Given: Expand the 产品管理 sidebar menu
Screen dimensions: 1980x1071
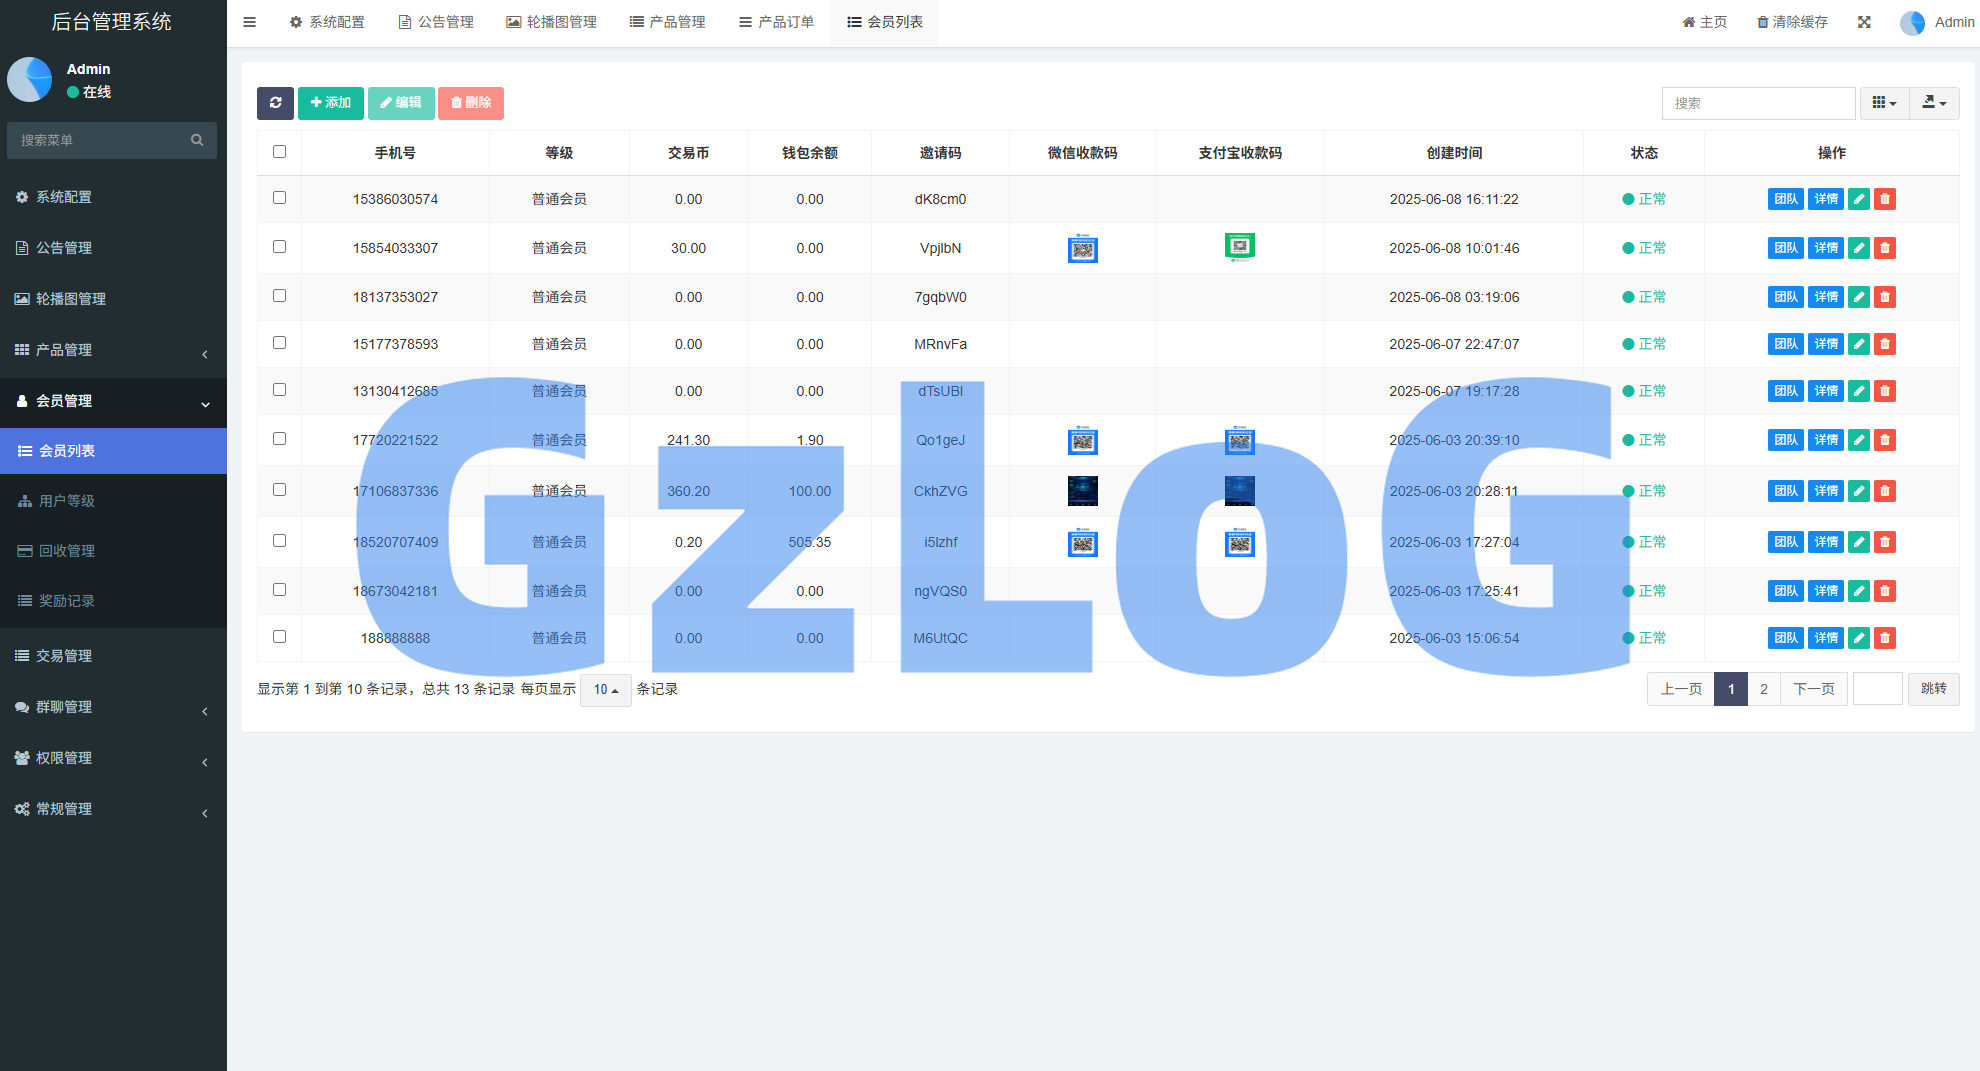Looking at the screenshot, I should pyautogui.click(x=112, y=350).
